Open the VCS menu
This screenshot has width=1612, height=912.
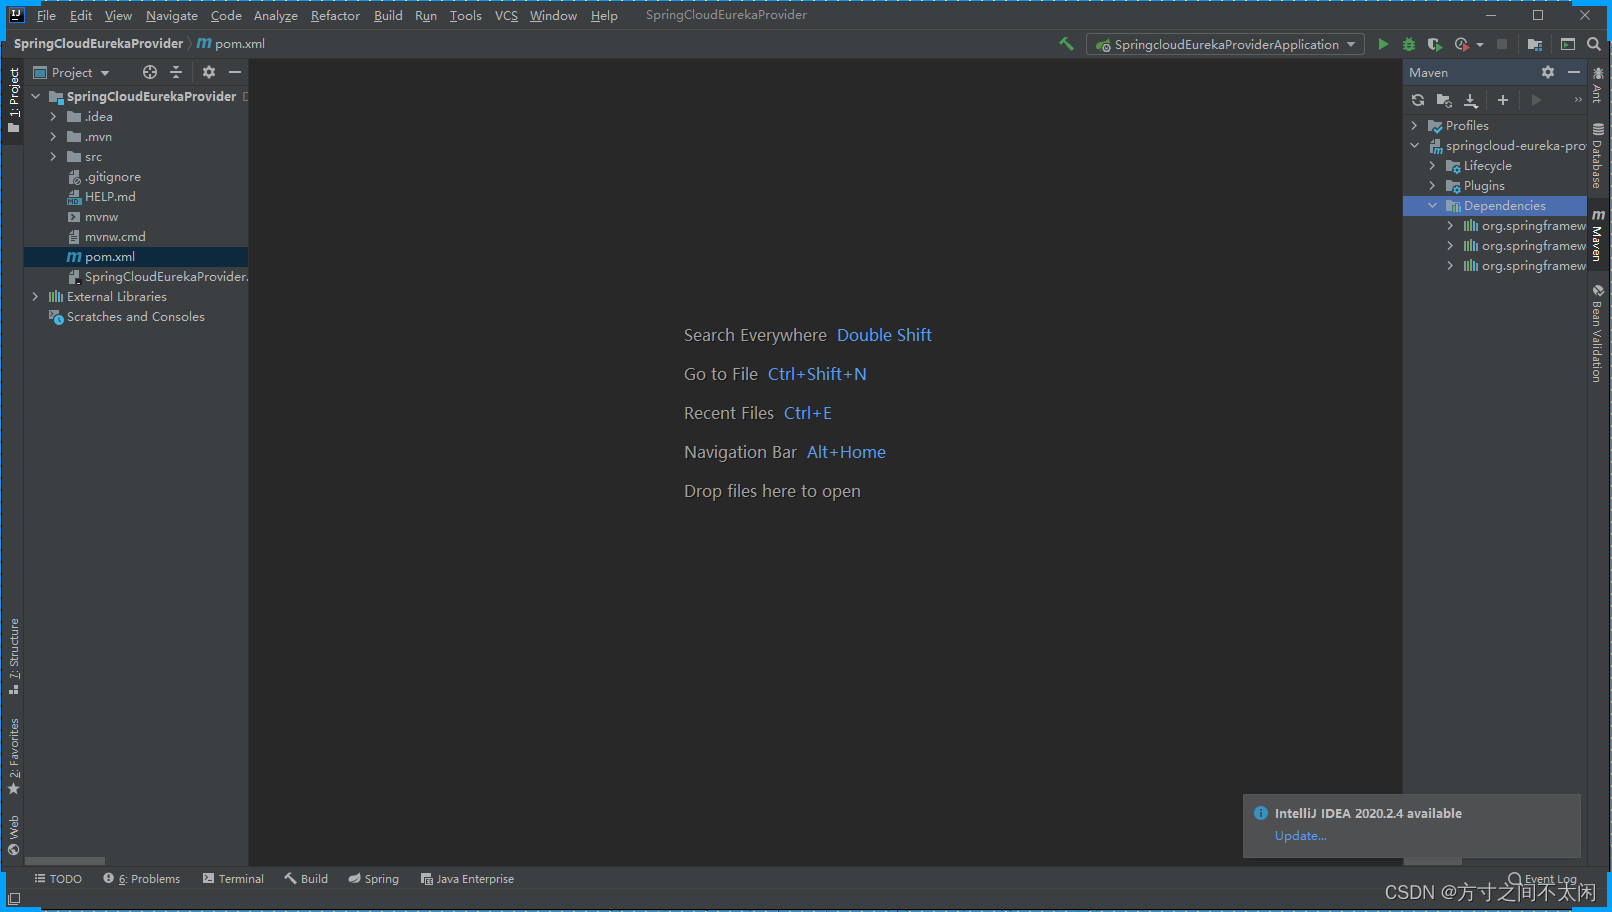coord(506,15)
